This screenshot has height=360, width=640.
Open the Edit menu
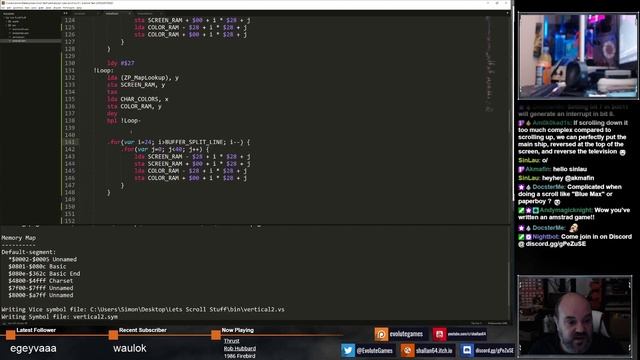[9, 7]
